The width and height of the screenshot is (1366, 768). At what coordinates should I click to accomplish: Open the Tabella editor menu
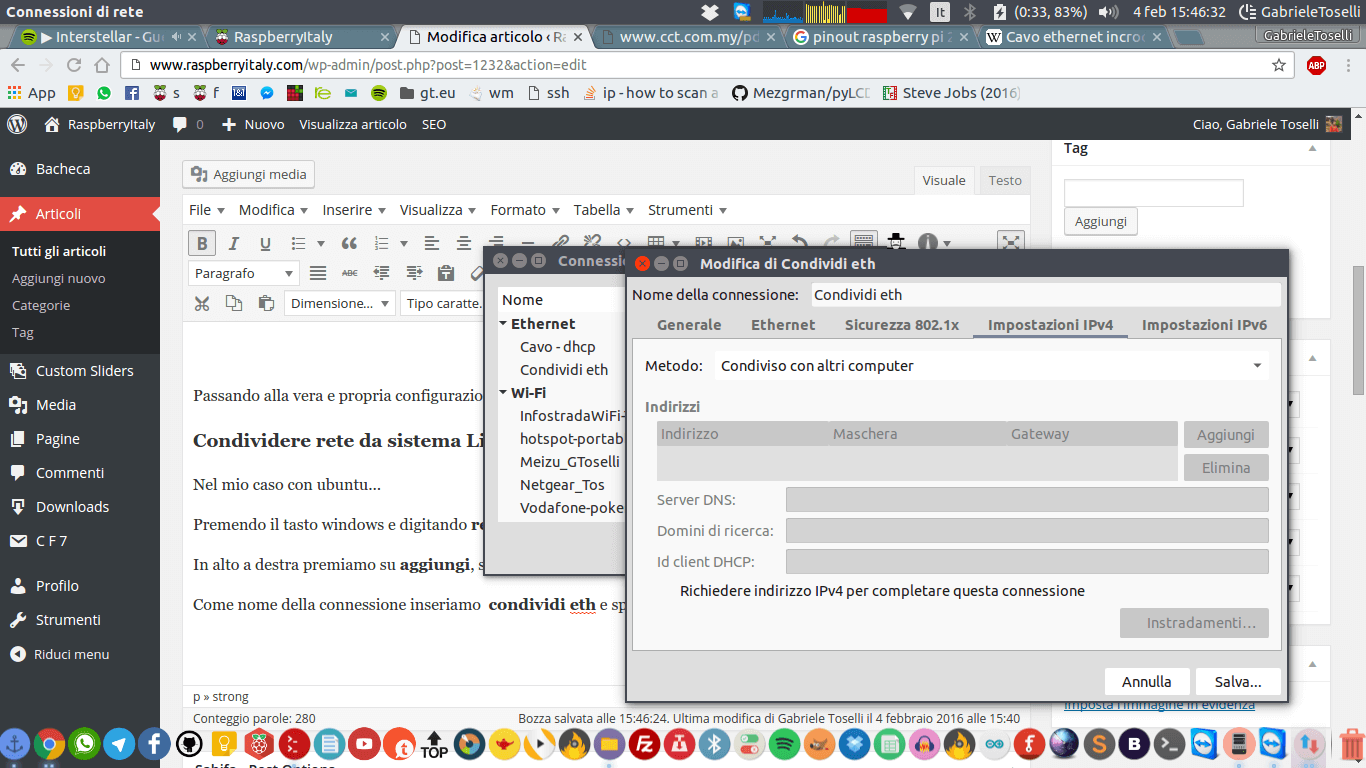click(603, 210)
